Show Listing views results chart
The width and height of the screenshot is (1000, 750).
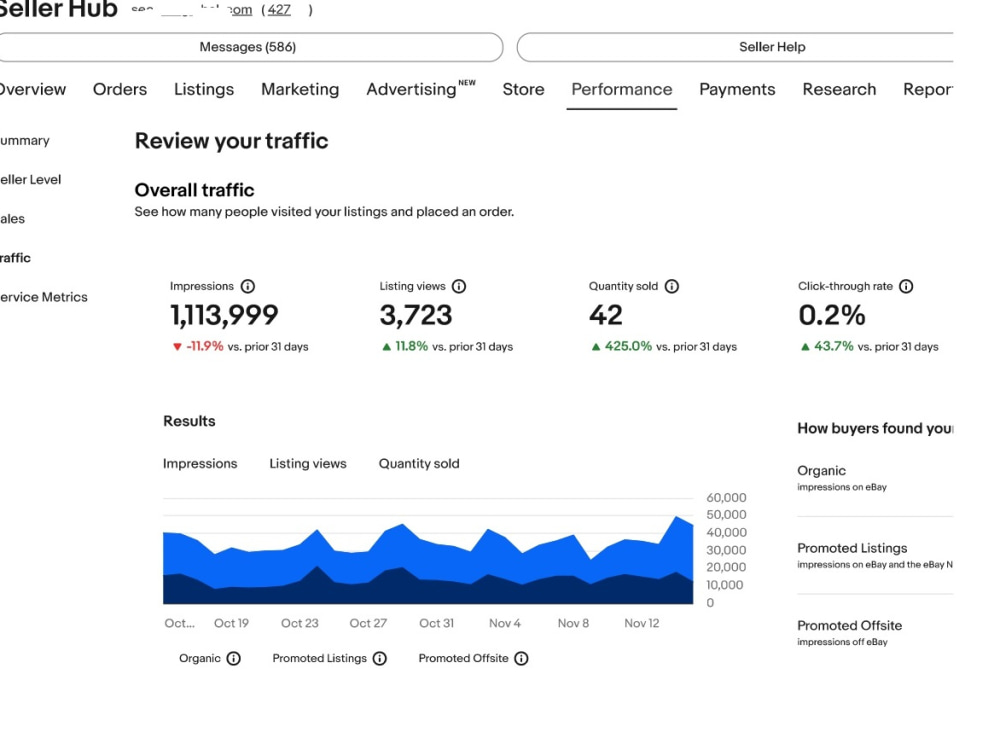pos(307,464)
